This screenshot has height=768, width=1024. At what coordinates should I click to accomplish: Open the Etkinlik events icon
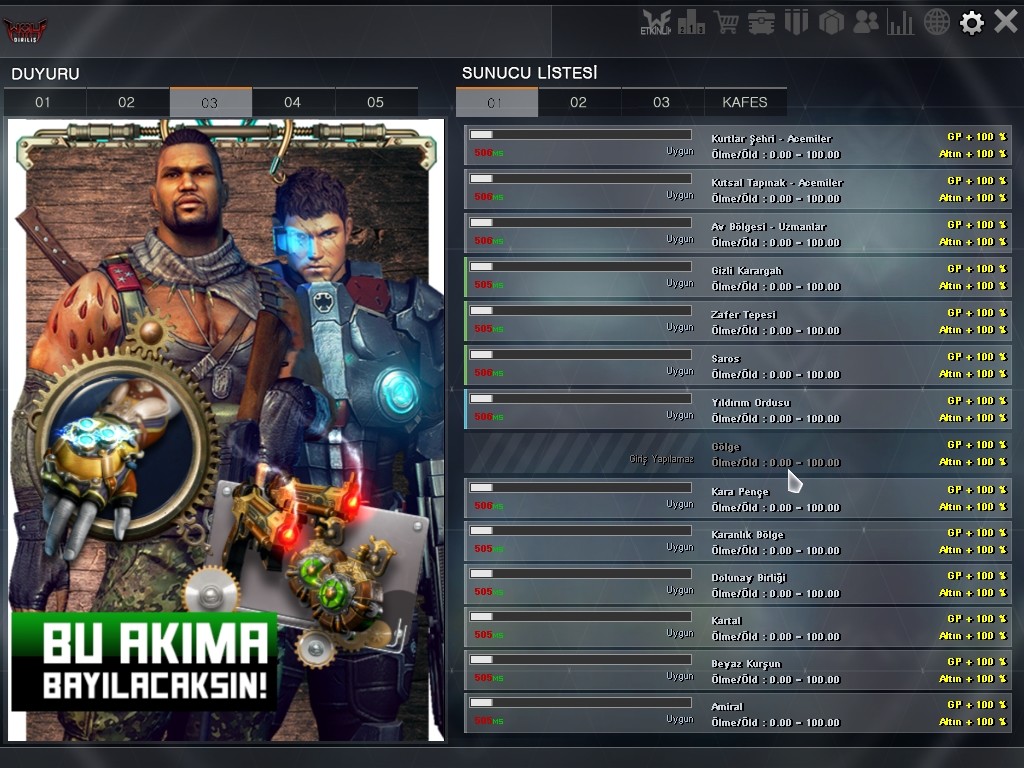click(656, 22)
